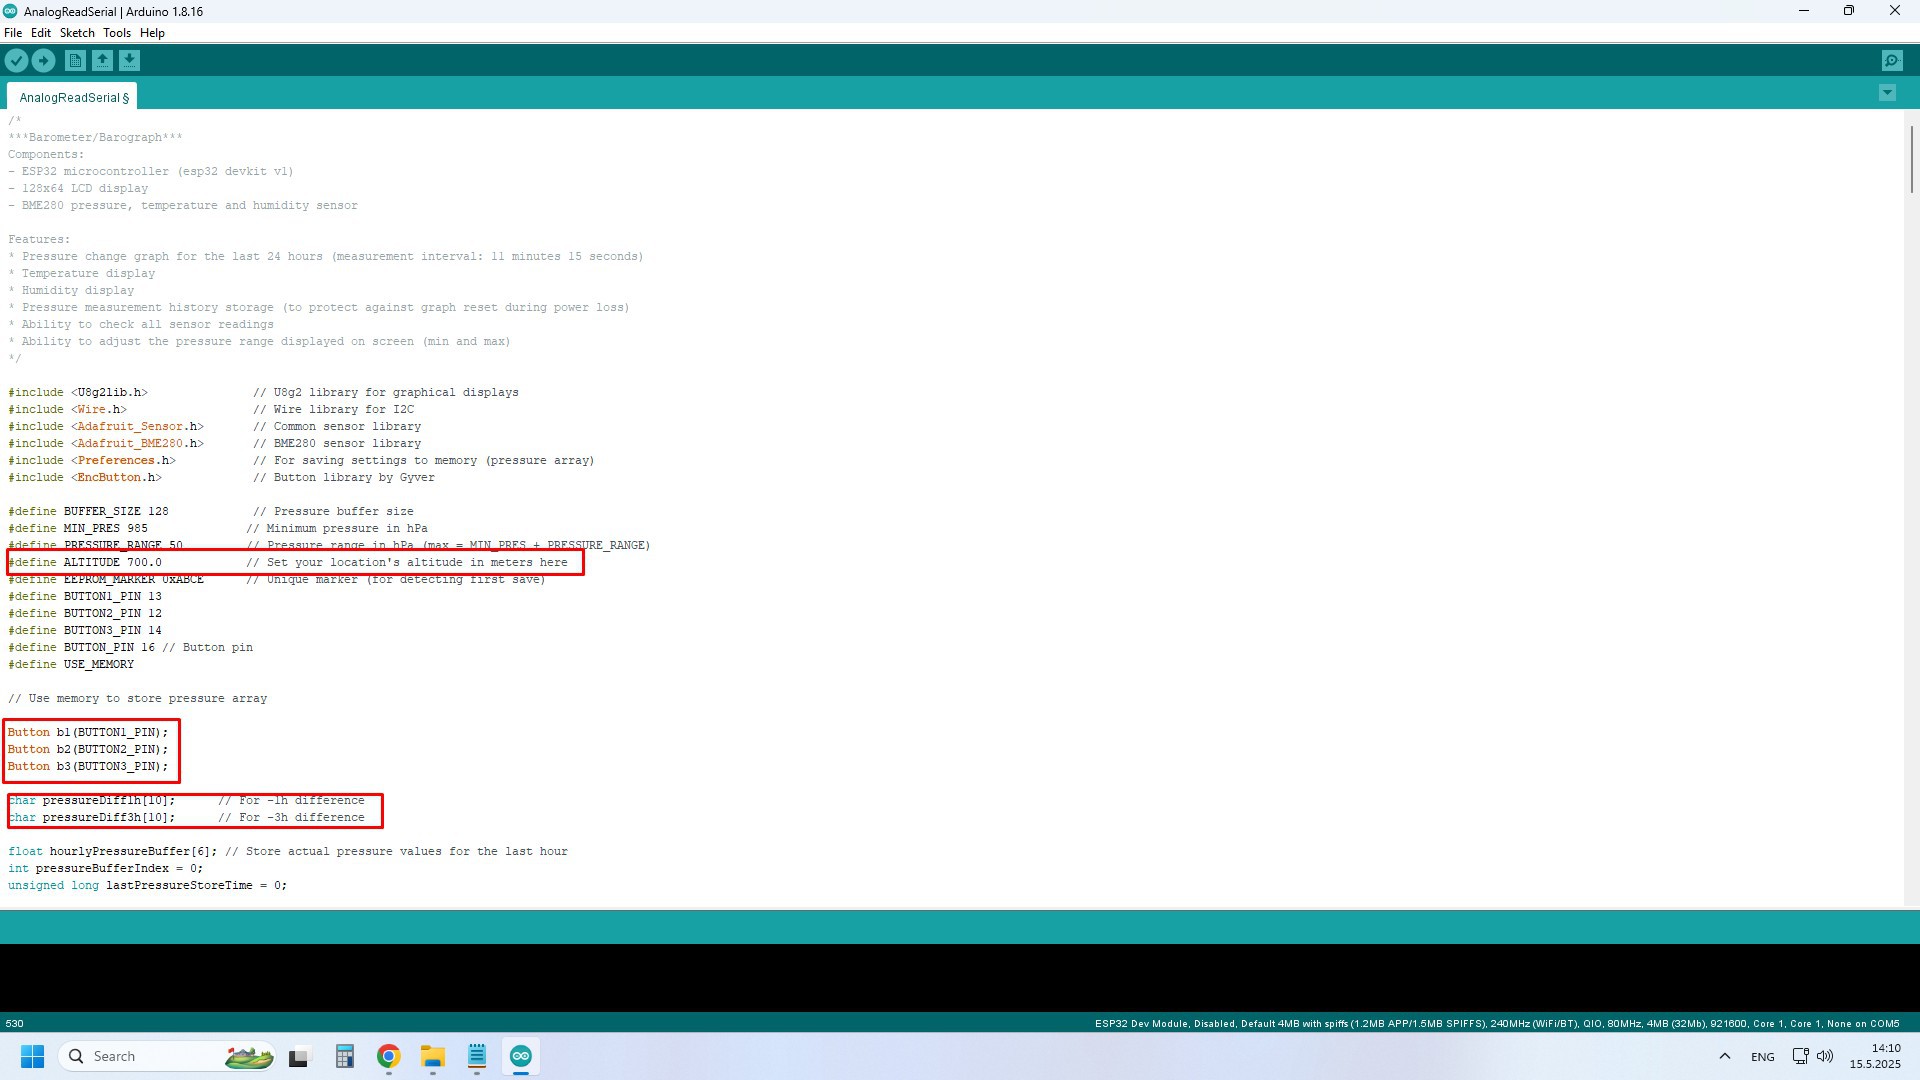The width and height of the screenshot is (1920, 1080).
Task: Expand the system tray hidden icons chevron
Action: click(x=1724, y=1056)
